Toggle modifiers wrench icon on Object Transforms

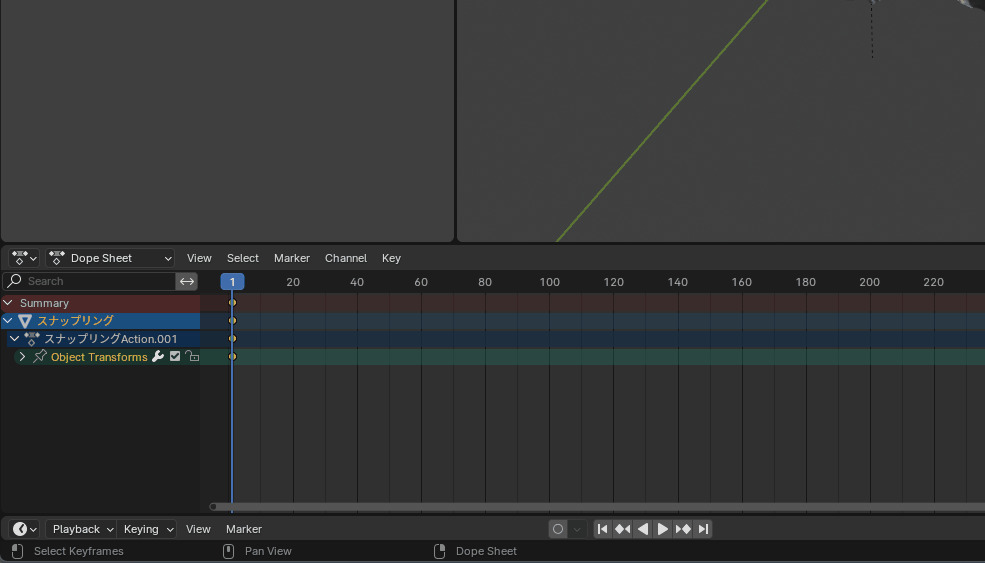158,356
